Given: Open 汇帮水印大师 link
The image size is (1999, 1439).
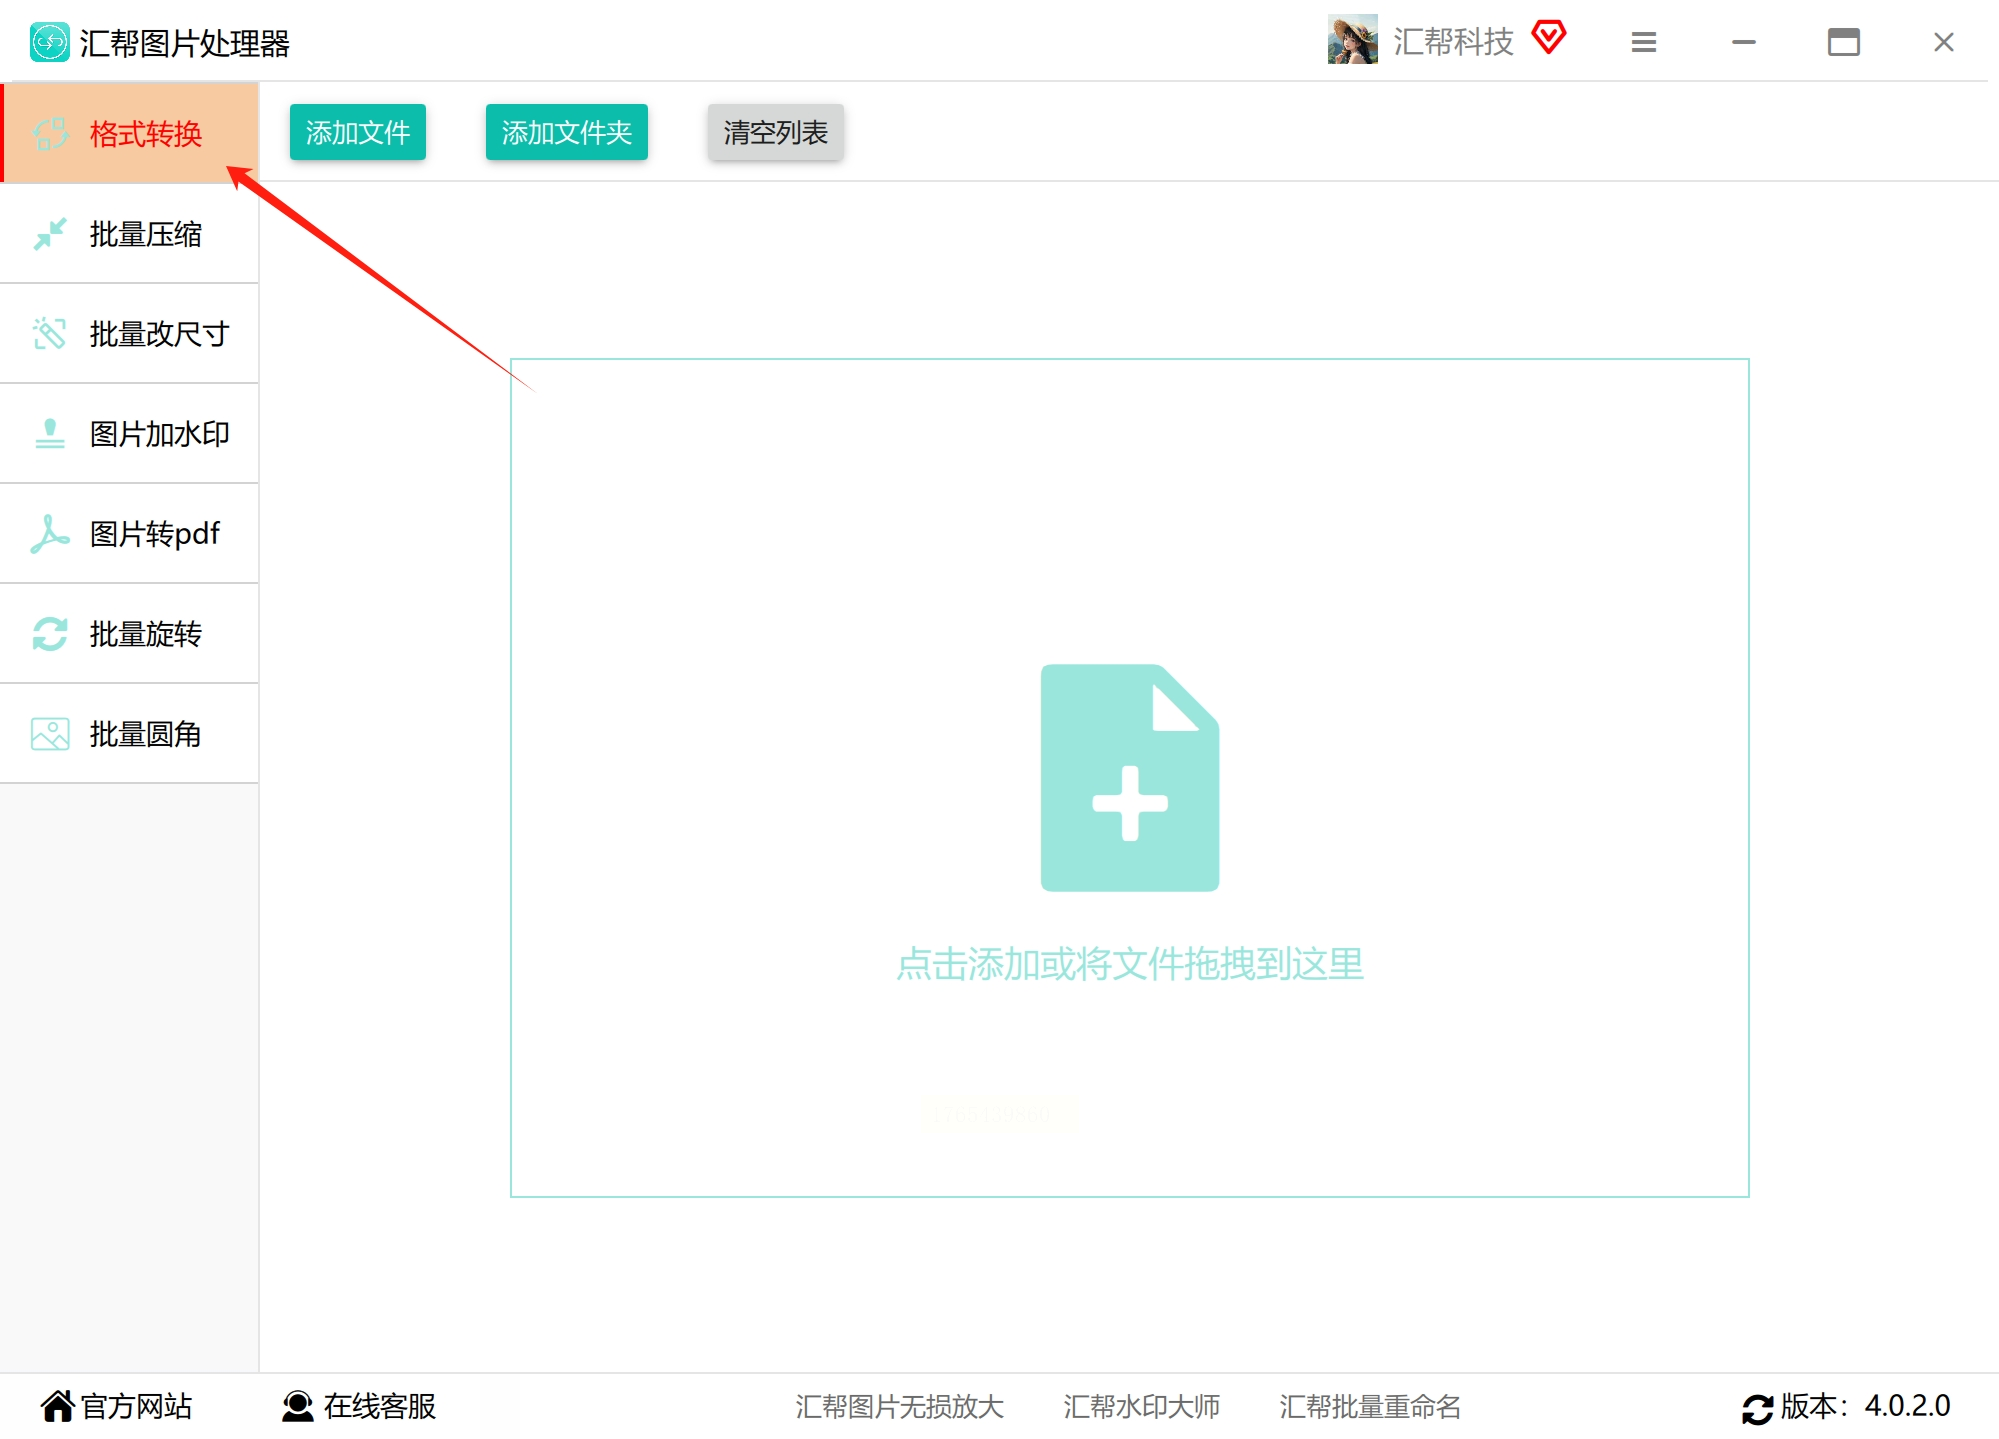Looking at the screenshot, I should point(1141,1406).
